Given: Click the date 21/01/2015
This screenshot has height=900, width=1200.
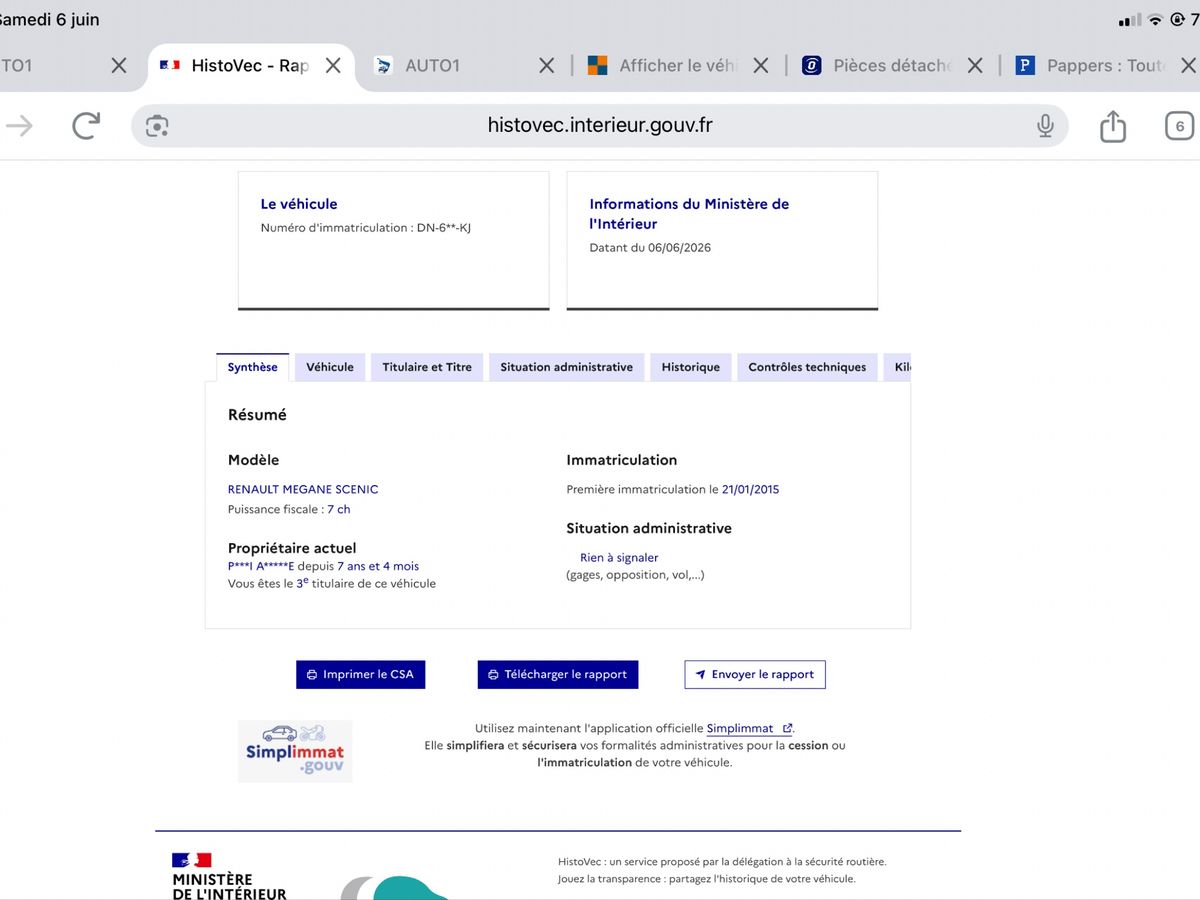Looking at the screenshot, I should 750,490.
